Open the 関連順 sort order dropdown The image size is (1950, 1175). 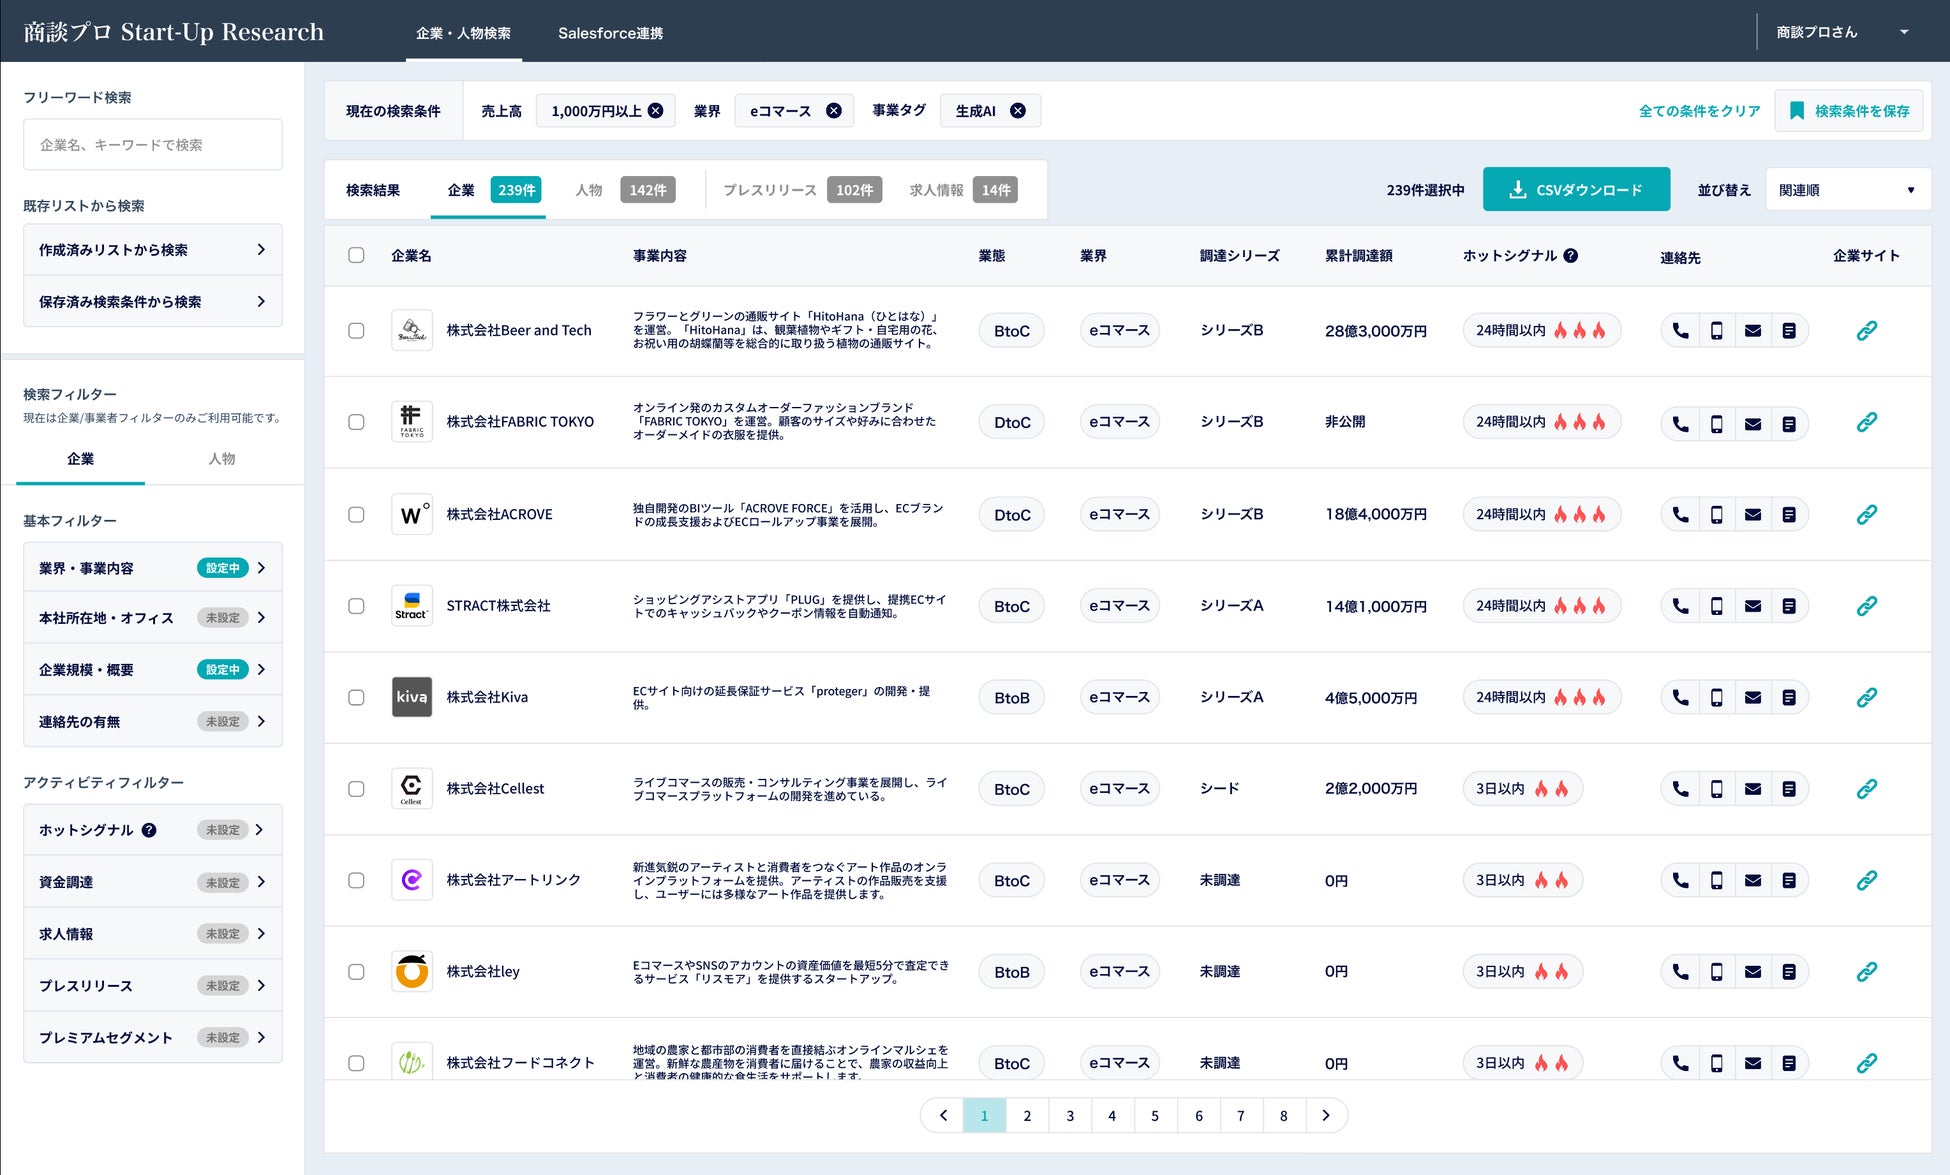point(1847,190)
